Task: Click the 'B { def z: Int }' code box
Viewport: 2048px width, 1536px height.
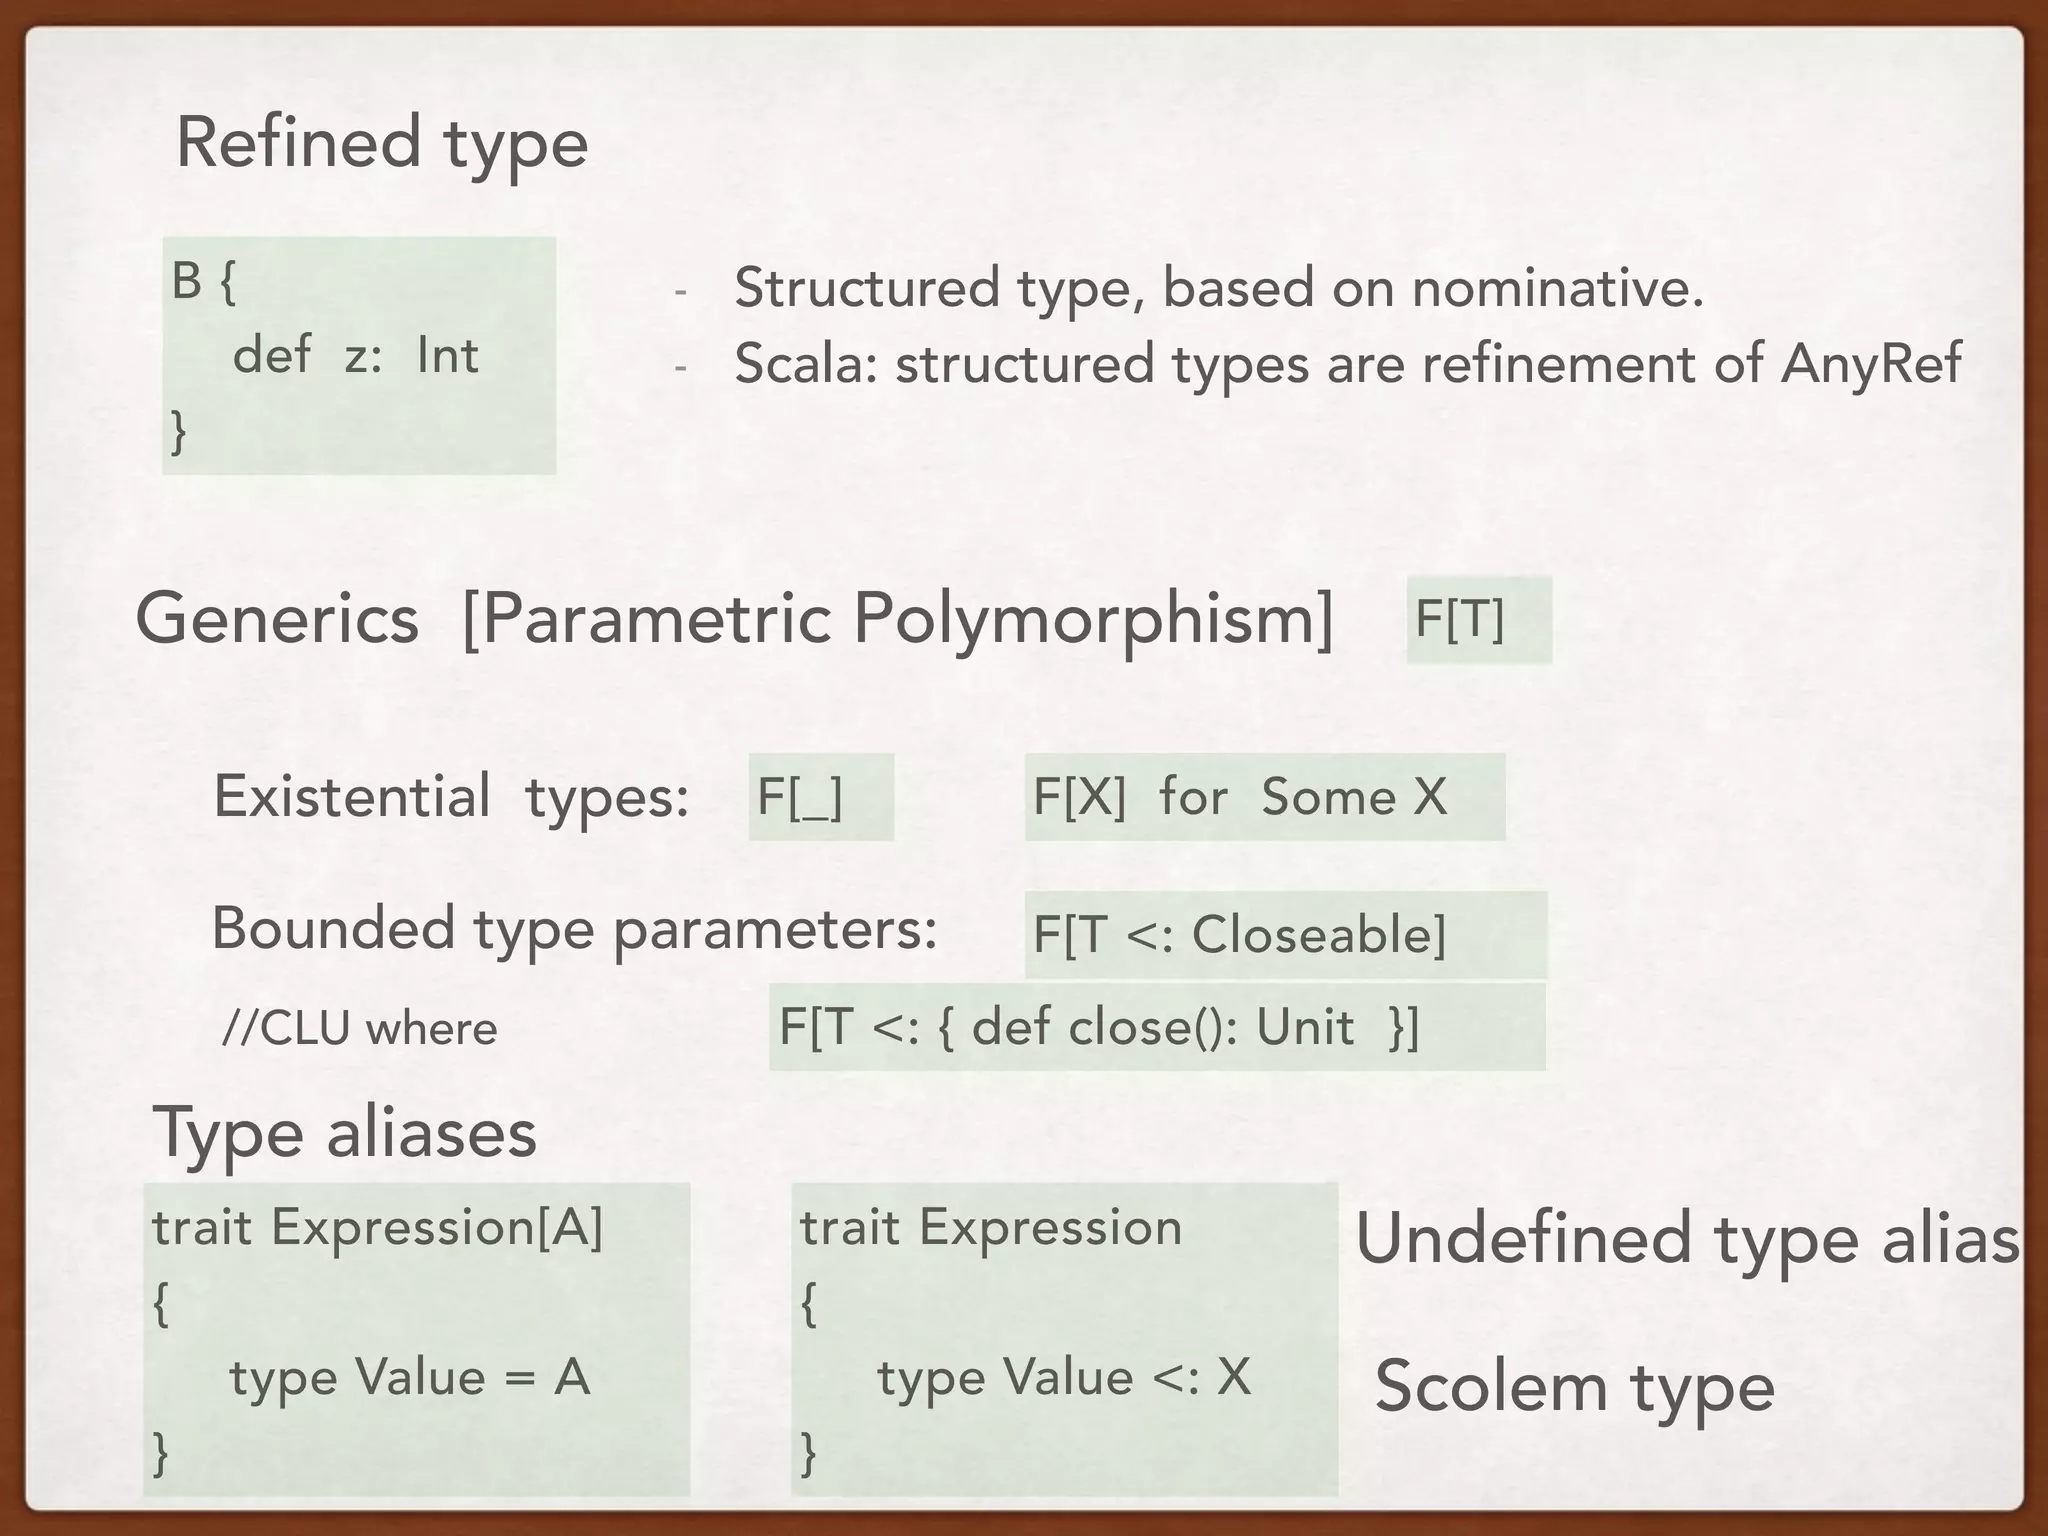Action: pos(358,355)
